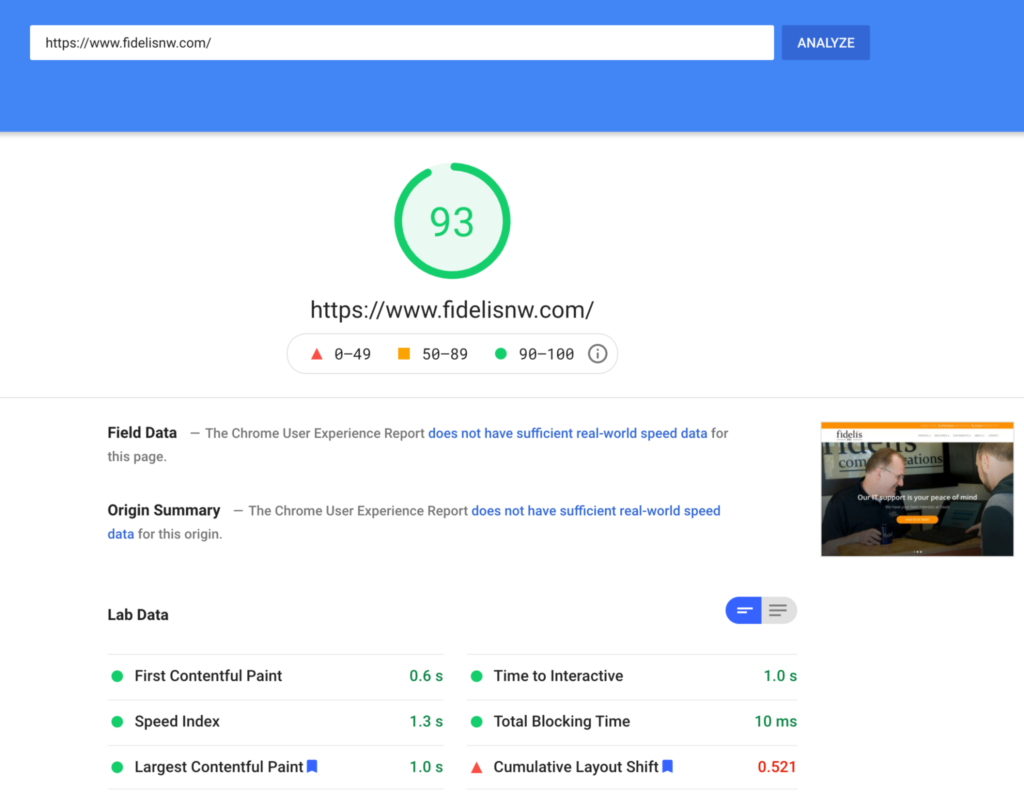The image size is (1024, 794).
Task: Click the 0.521 Cumulative Layout Shift value
Action: [776, 767]
